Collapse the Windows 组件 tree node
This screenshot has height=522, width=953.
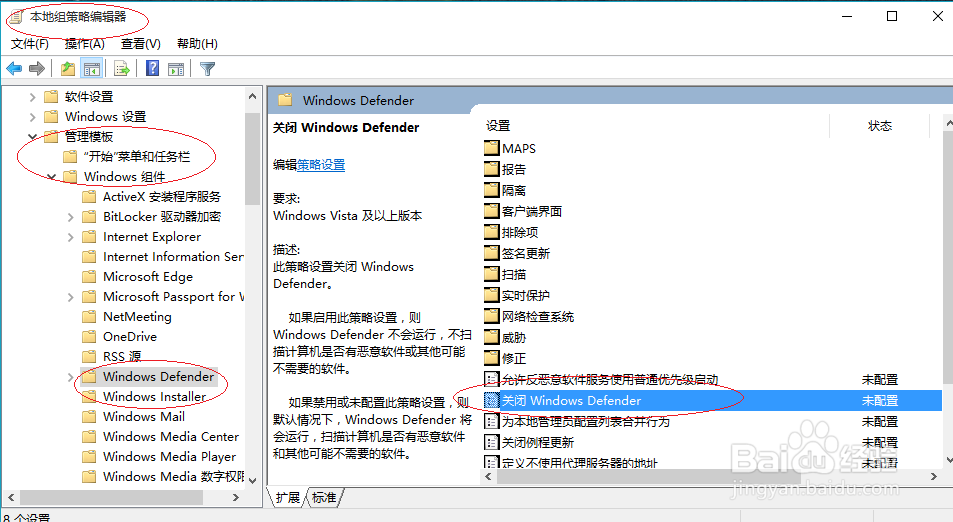[x=52, y=177]
